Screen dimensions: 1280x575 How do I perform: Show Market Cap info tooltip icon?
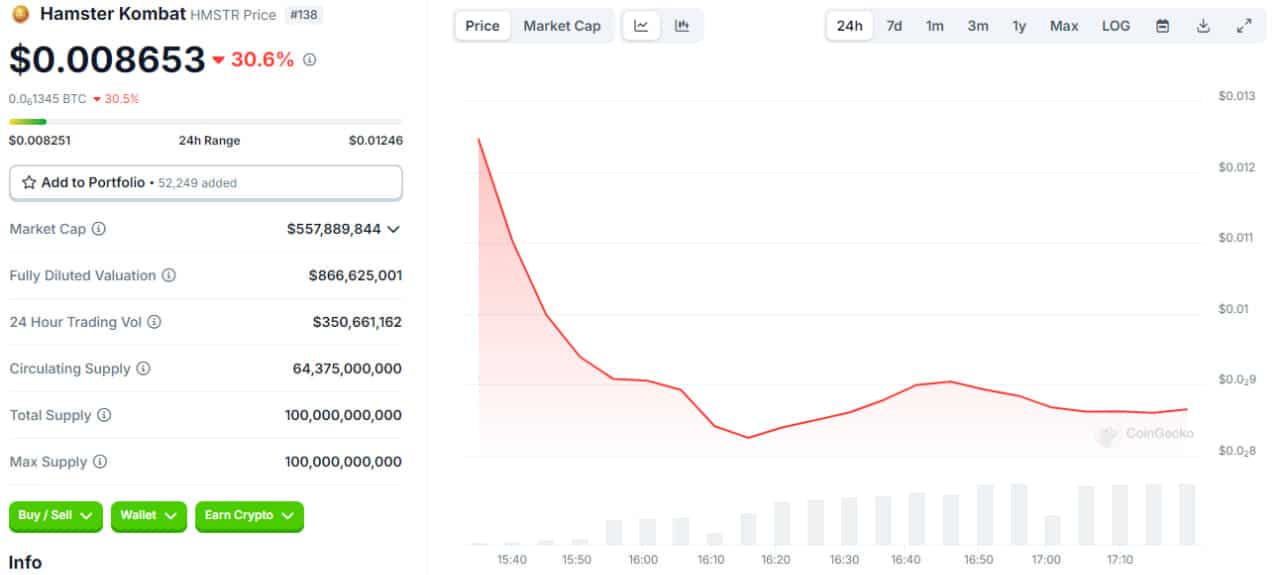(x=99, y=229)
